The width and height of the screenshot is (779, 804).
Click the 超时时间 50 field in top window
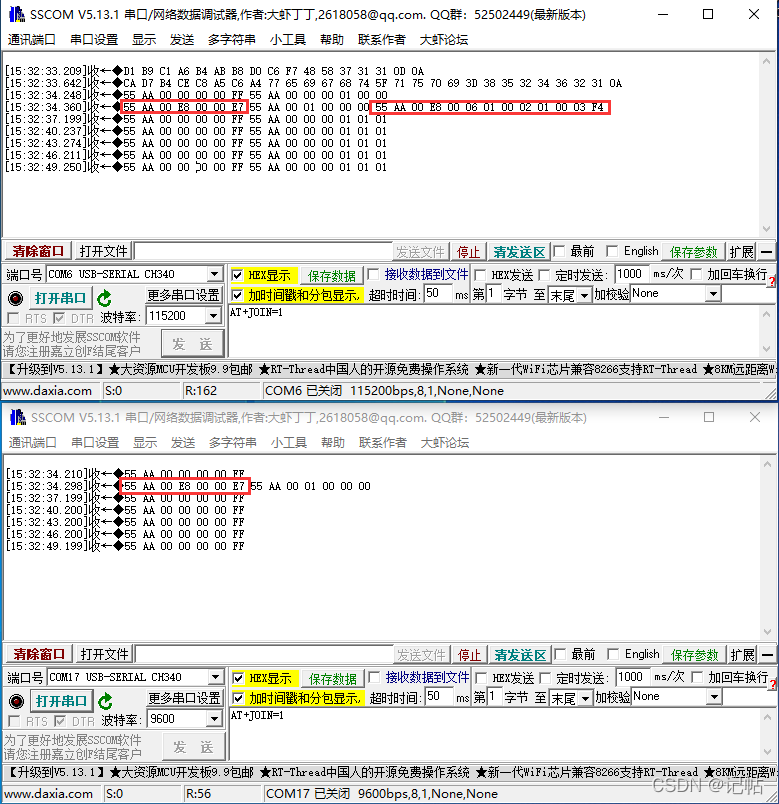438,294
